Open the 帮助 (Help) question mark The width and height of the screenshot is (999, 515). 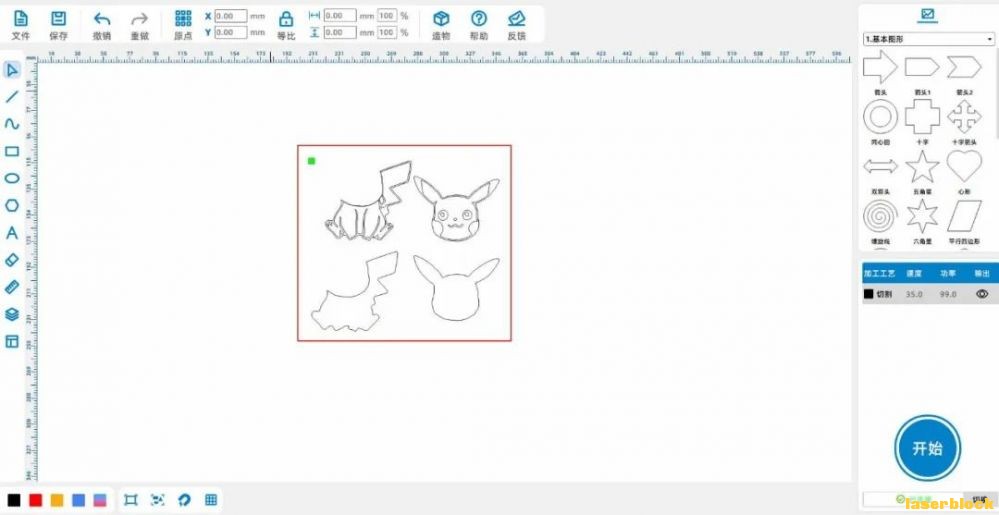479,19
